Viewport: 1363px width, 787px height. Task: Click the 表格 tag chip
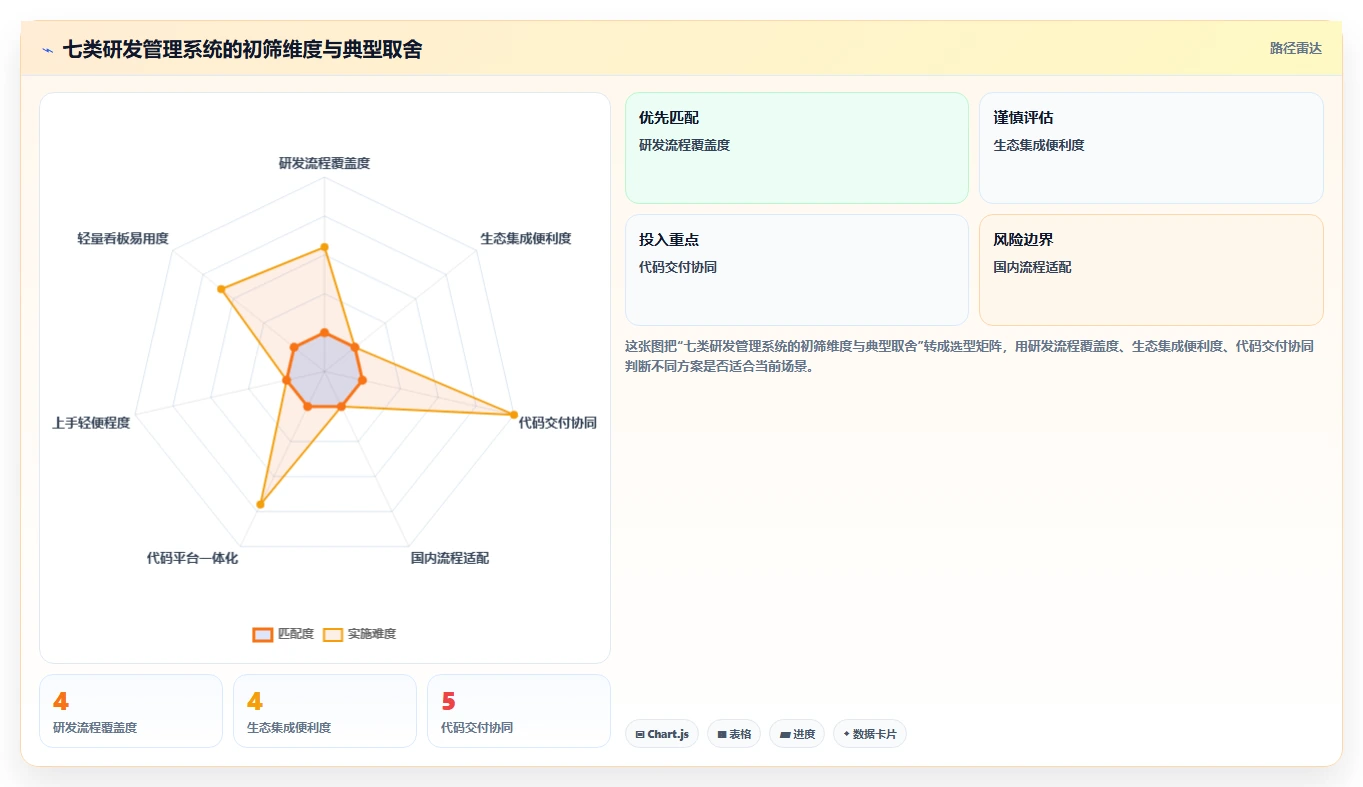click(734, 734)
